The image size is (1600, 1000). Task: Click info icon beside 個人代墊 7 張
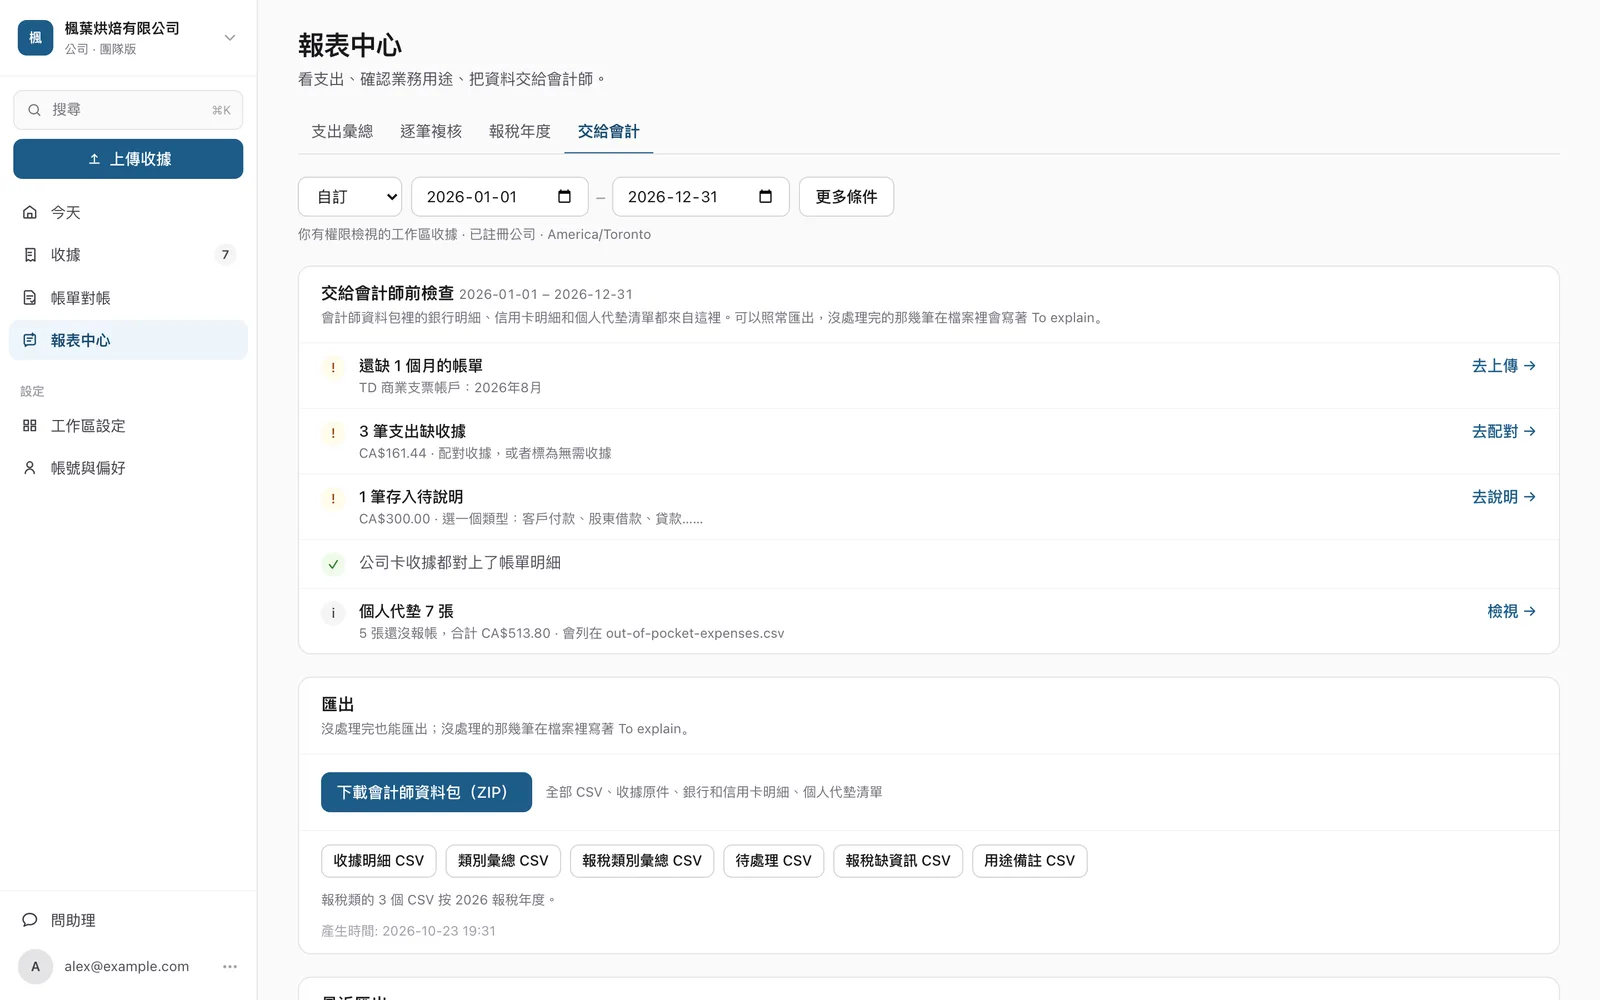(x=333, y=613)
